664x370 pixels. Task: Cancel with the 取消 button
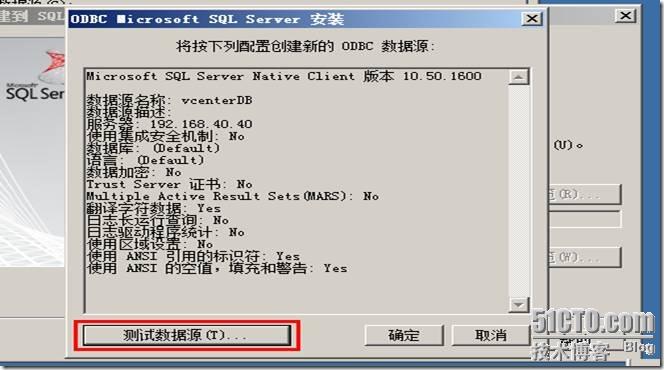tap(490, 335)
